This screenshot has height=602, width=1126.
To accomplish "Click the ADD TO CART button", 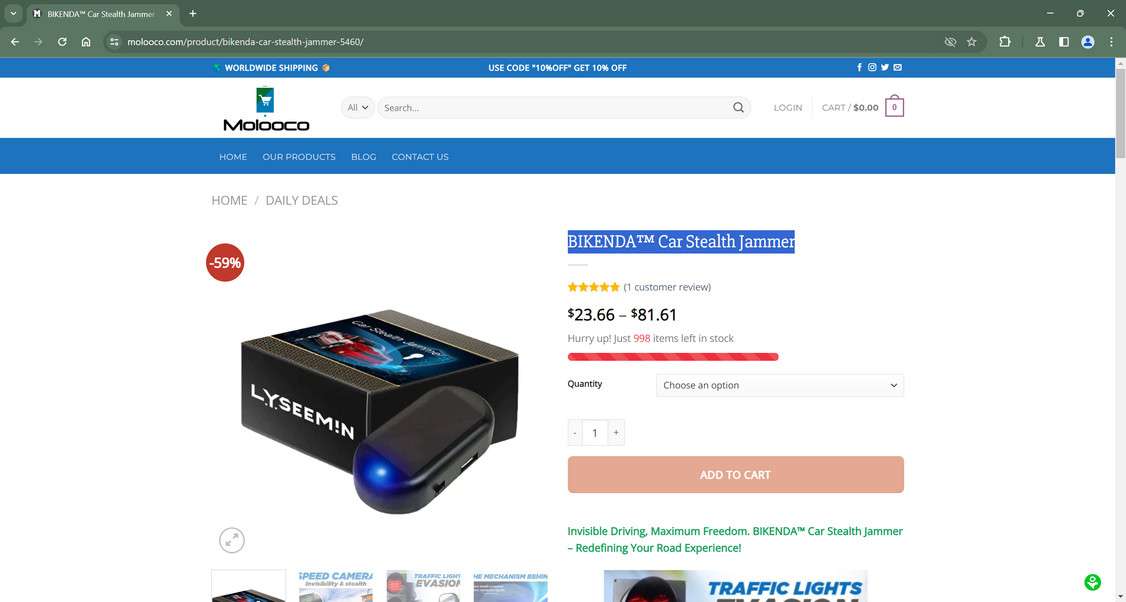I will (x=735, y=475).
